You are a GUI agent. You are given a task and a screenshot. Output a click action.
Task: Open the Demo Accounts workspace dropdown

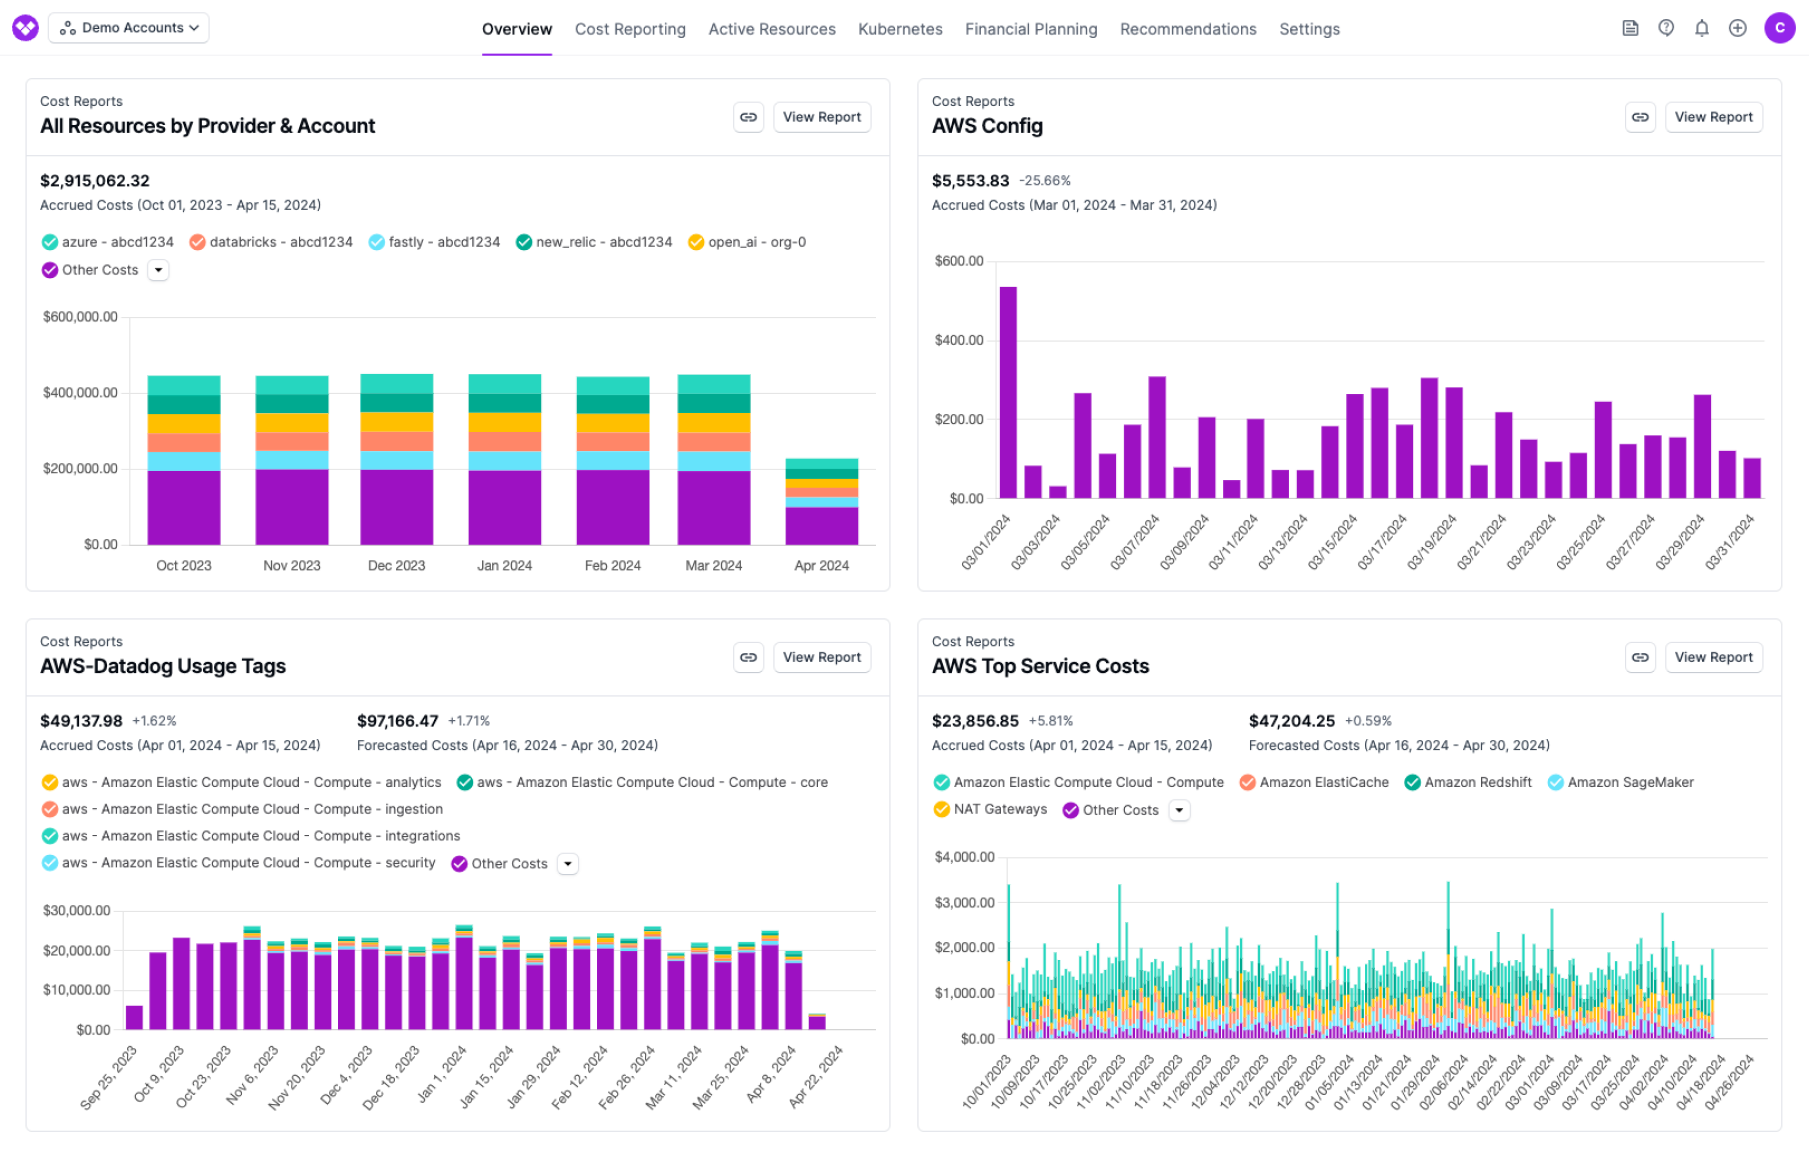pyautogui.click(x=129, y=28)
